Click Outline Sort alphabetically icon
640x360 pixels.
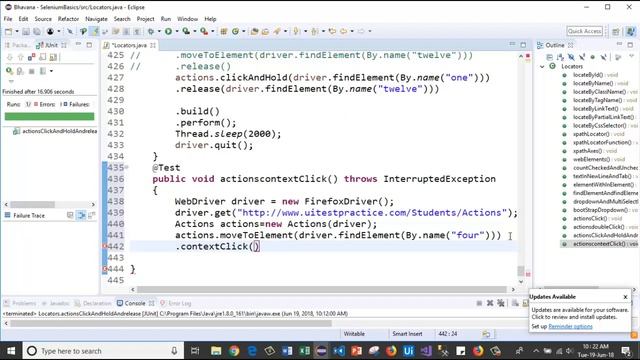tap(560, 57)
